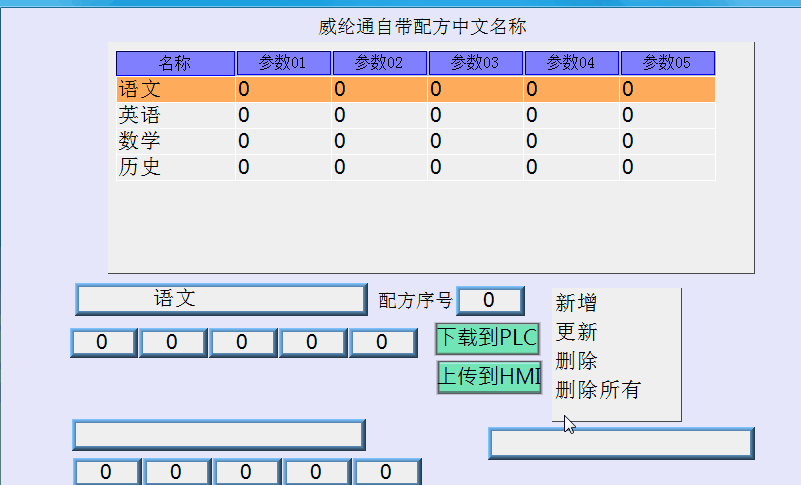Click 参数02 cell in the 英语 row

(379, 116)
